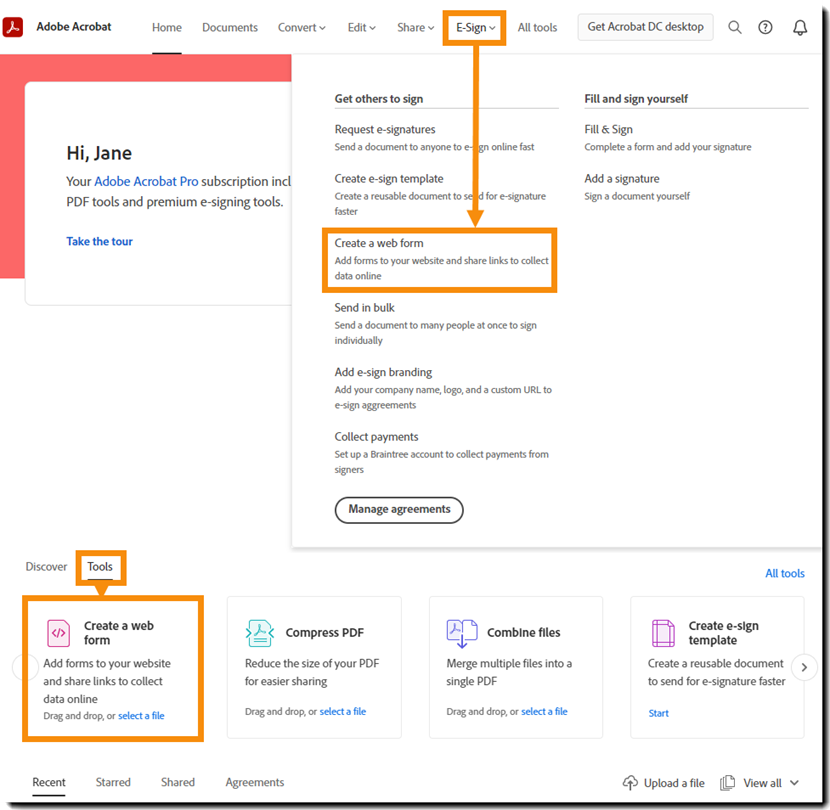Click All tools link above tool cards

point(784,573)
